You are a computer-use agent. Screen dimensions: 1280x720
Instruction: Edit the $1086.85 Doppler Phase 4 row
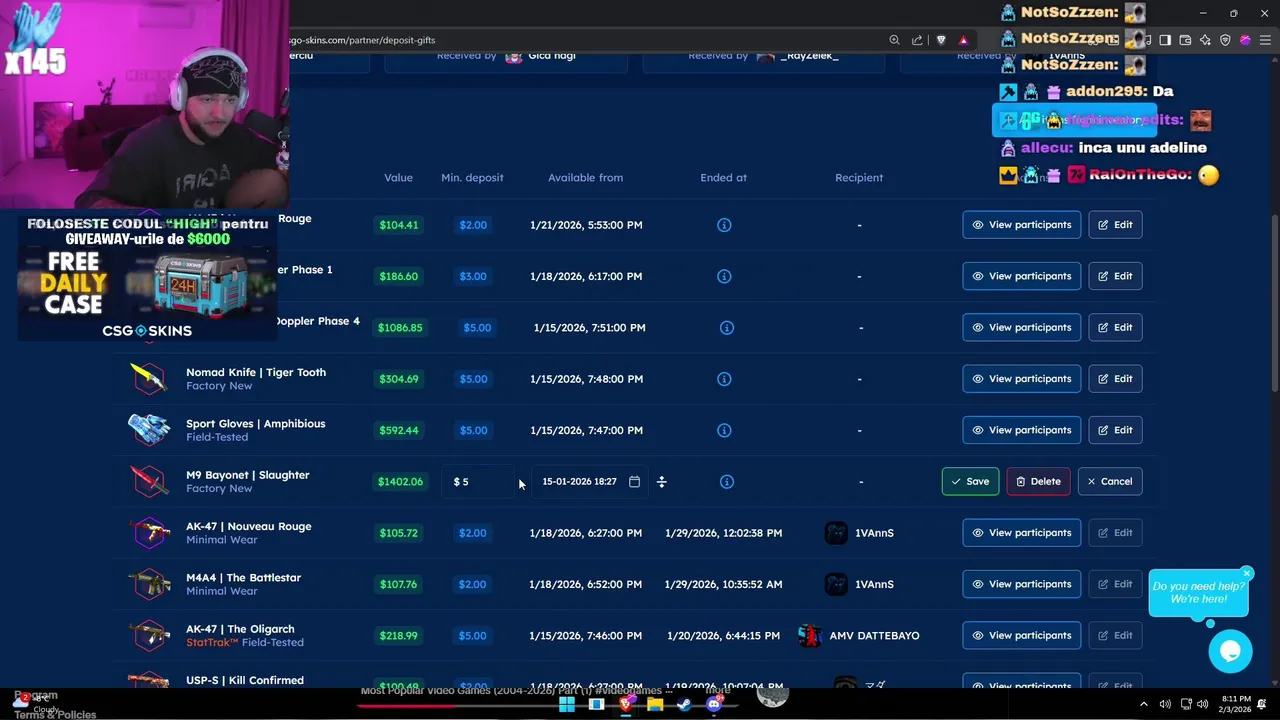click(x=1115, y=328)
